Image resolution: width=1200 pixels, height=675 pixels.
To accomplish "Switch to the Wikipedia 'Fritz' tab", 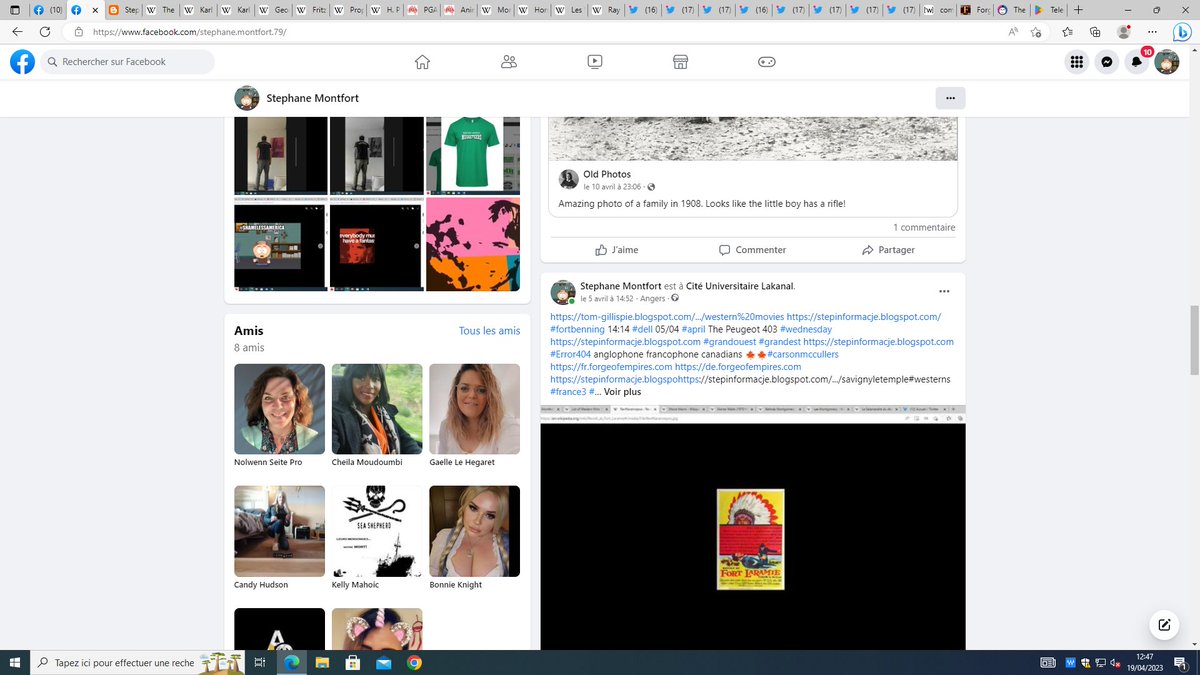I will click(x=309, y=9).
